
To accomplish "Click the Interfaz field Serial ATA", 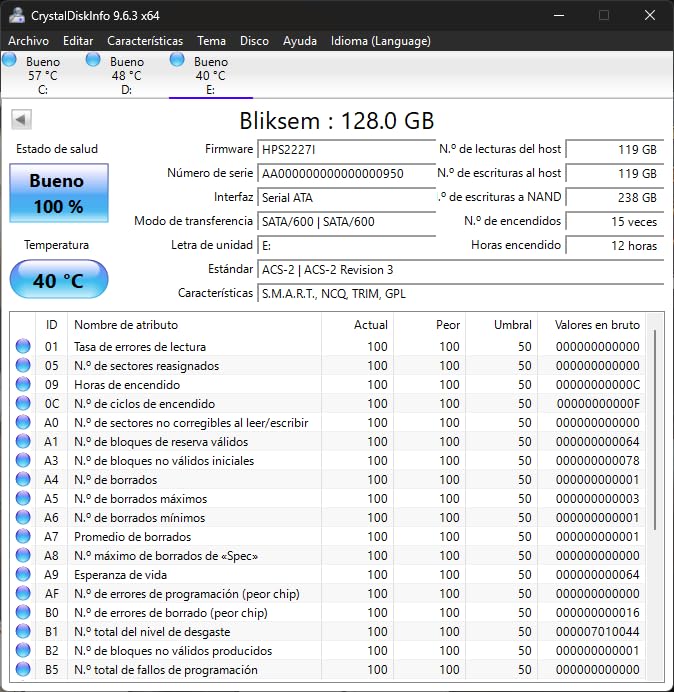I will tap(347, 197).
